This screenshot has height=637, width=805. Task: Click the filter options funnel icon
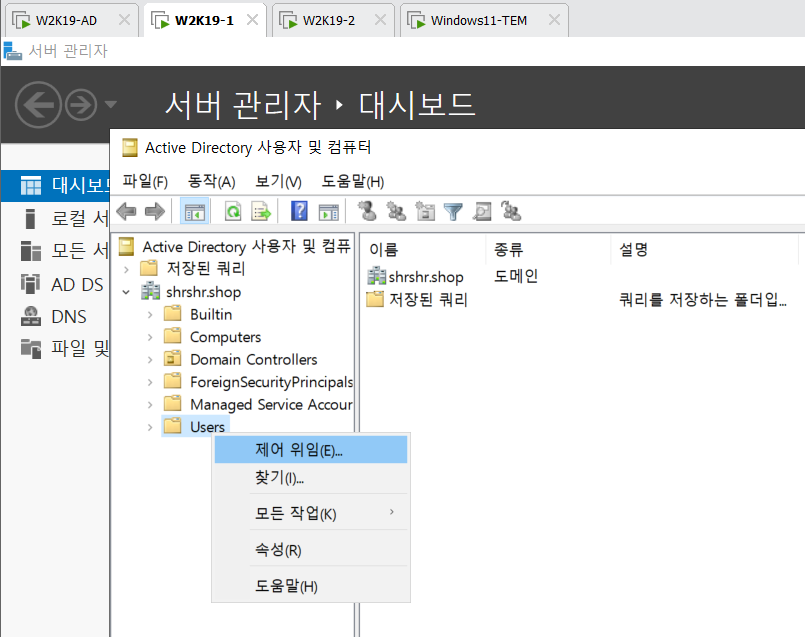pyautogui.click(x=453, y=211)
